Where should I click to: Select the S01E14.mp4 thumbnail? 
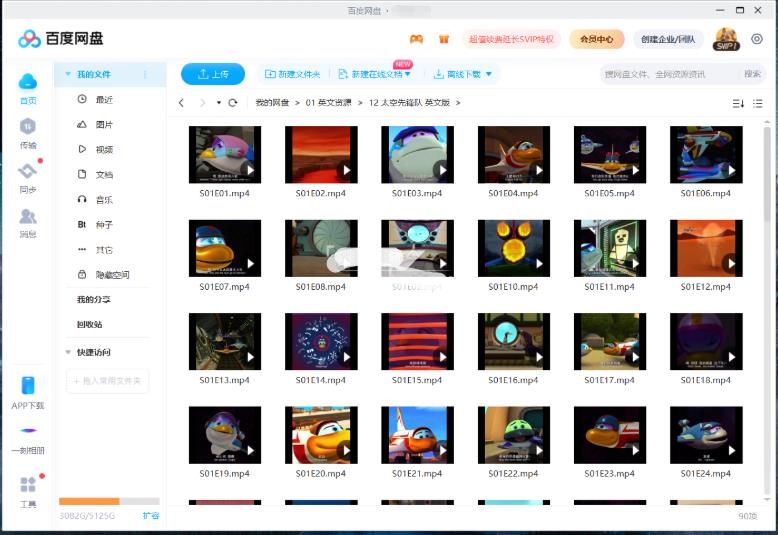click(321, 341)
